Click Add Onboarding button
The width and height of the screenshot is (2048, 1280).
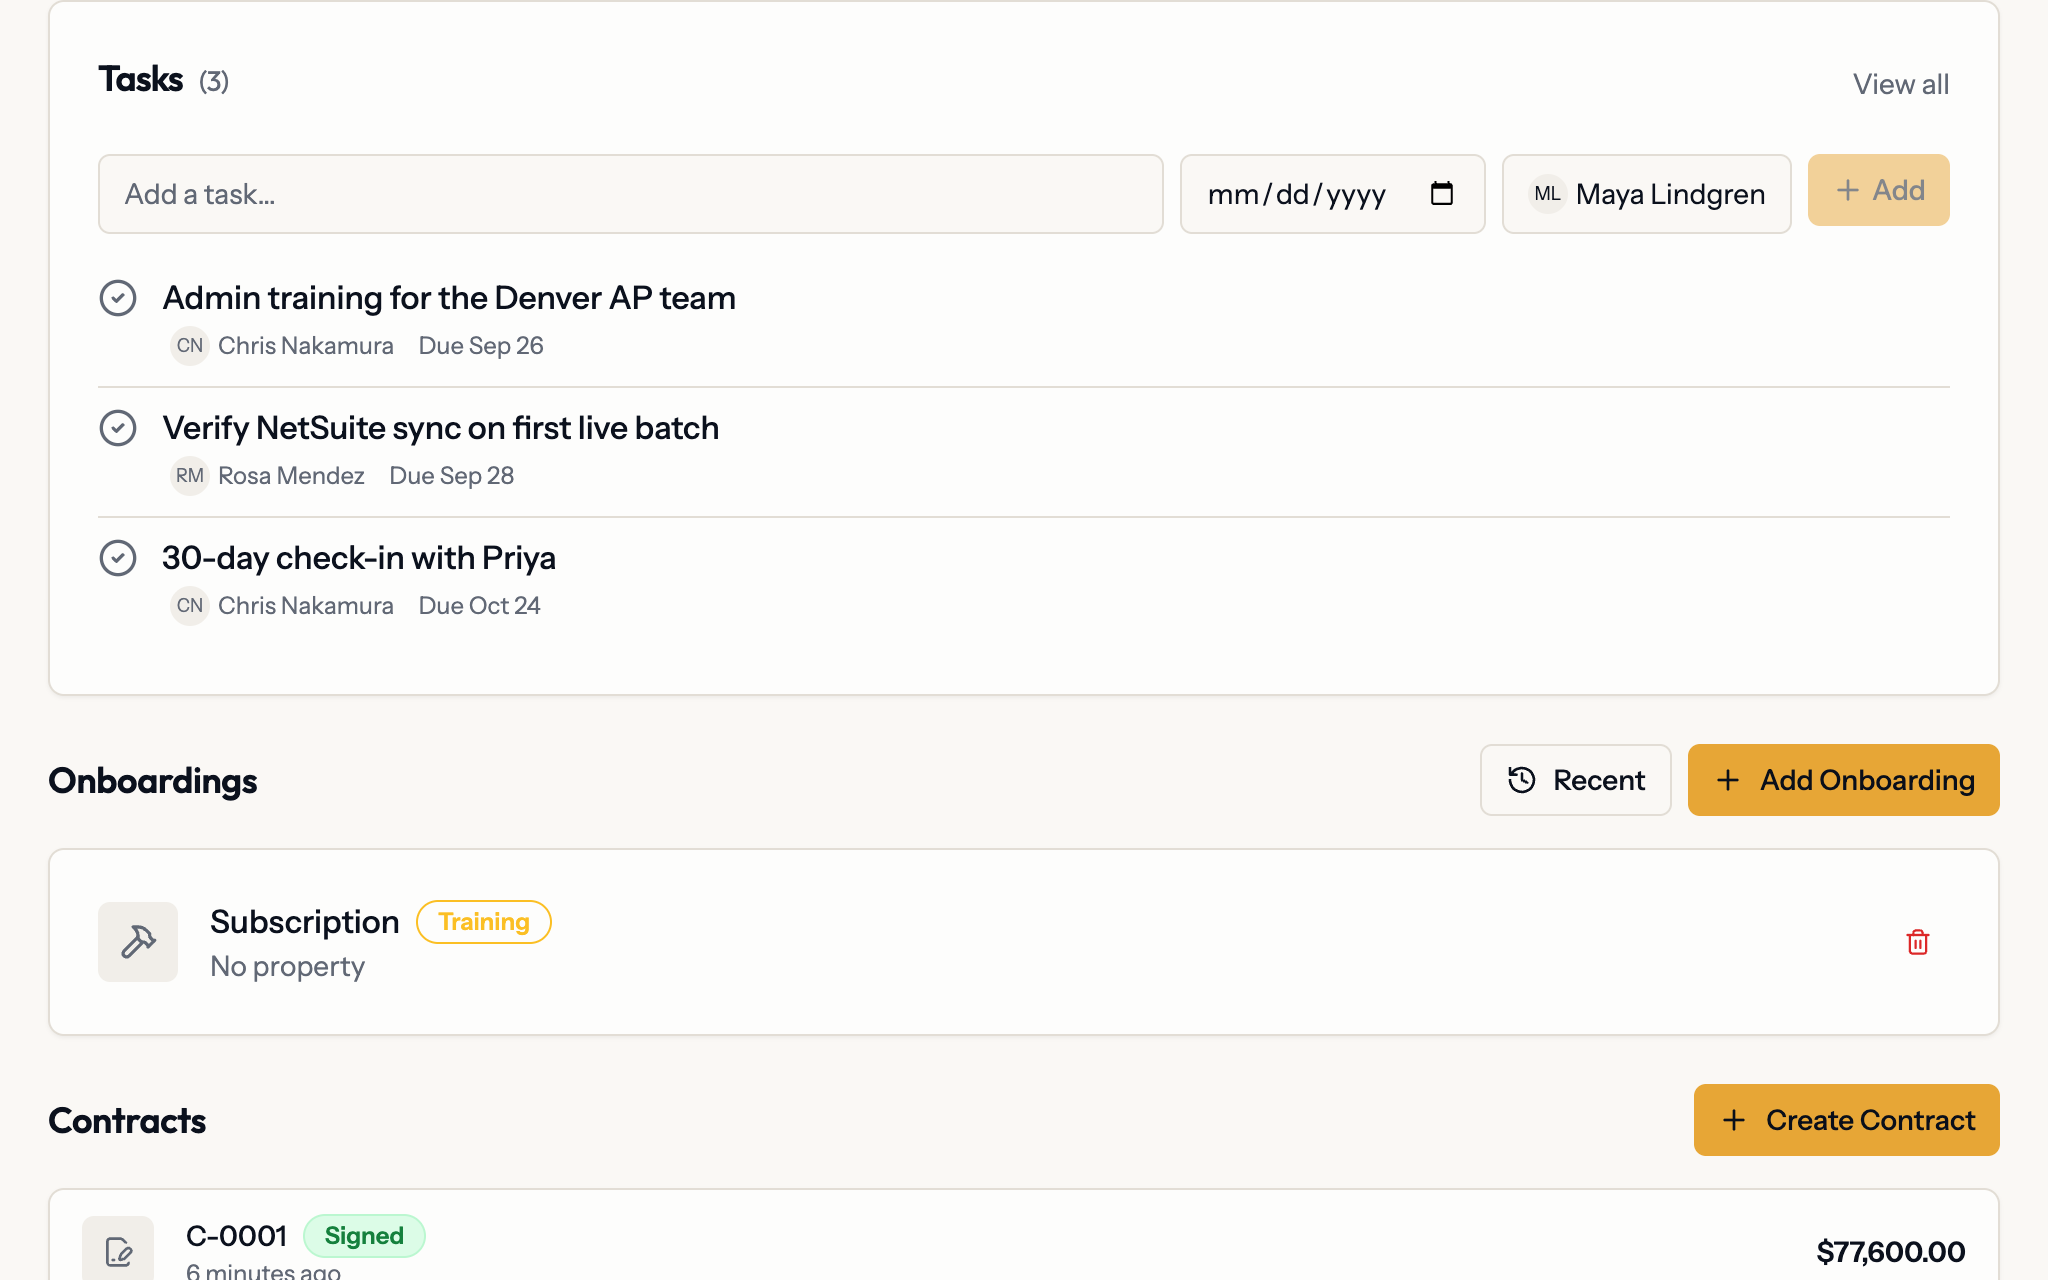pyautogui.click(x=1843, y=780)
